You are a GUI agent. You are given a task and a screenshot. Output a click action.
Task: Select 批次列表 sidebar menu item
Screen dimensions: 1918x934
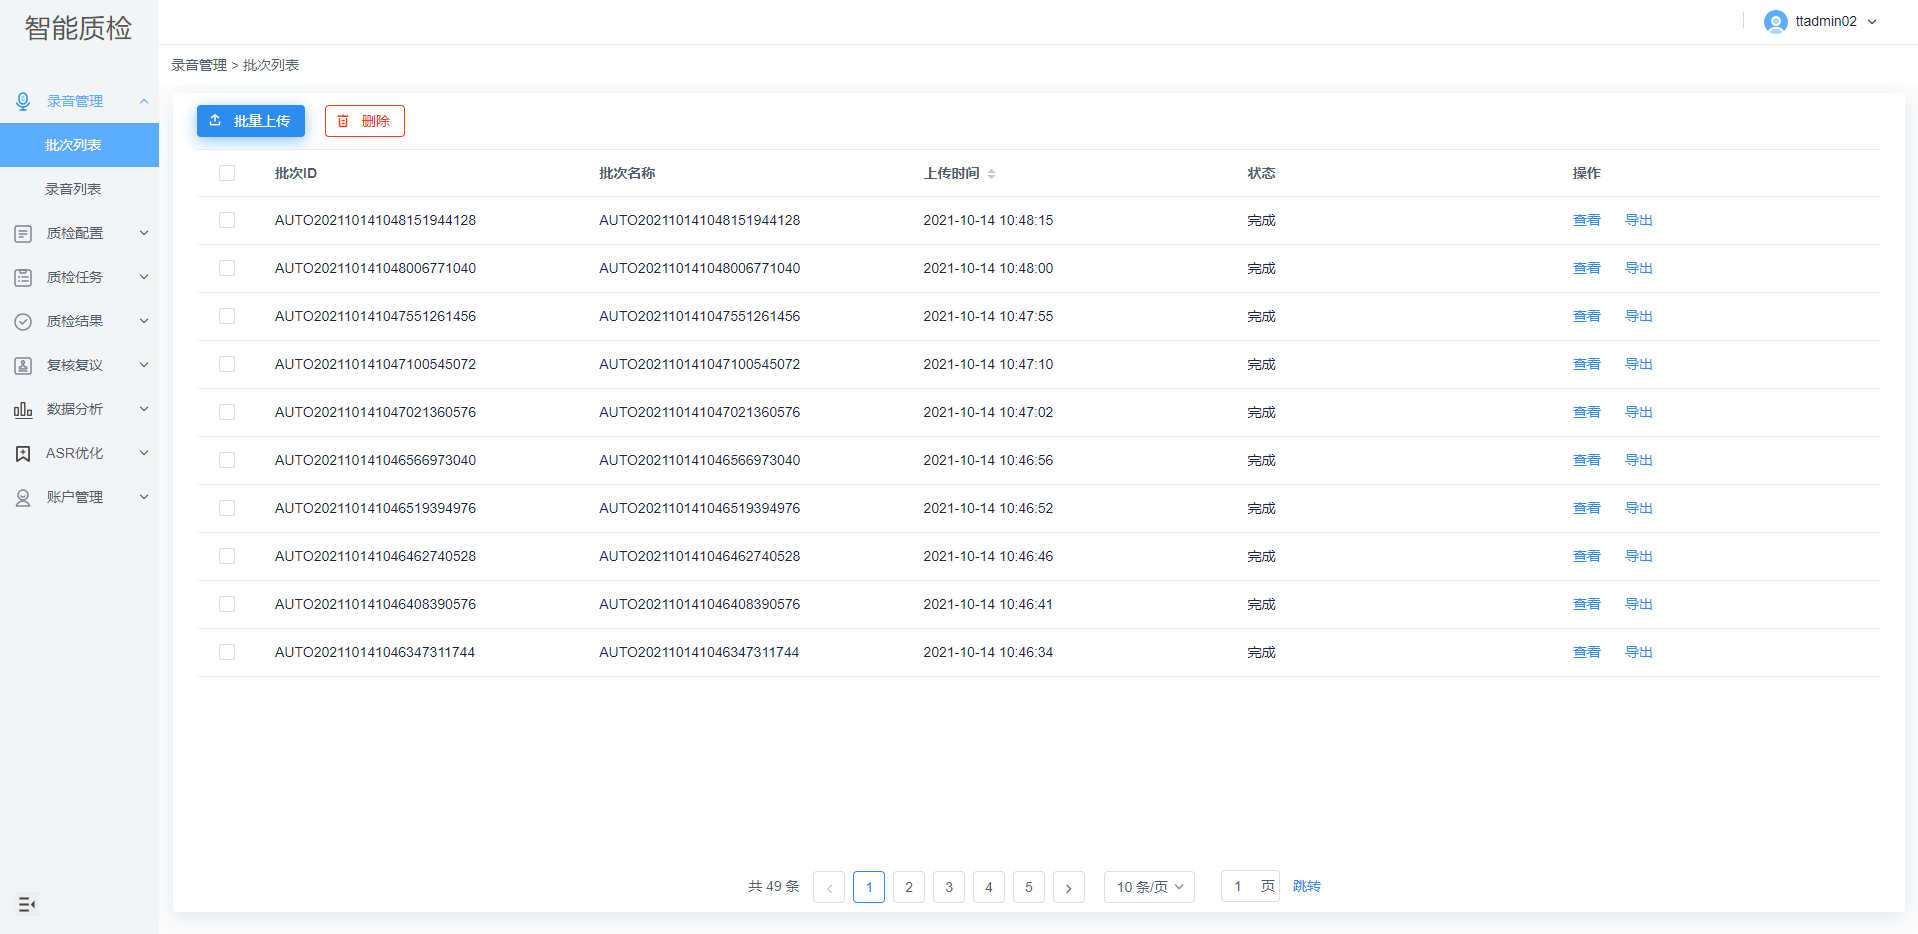click(x=73, y=145)
